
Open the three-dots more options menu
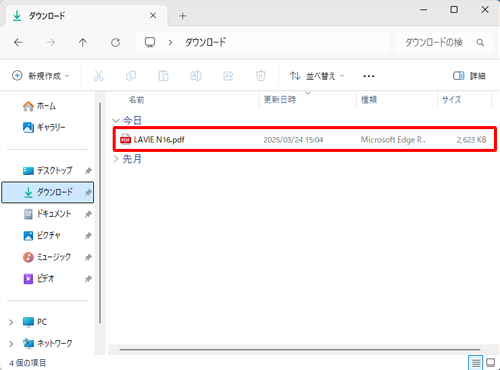[x=369, y=76]
